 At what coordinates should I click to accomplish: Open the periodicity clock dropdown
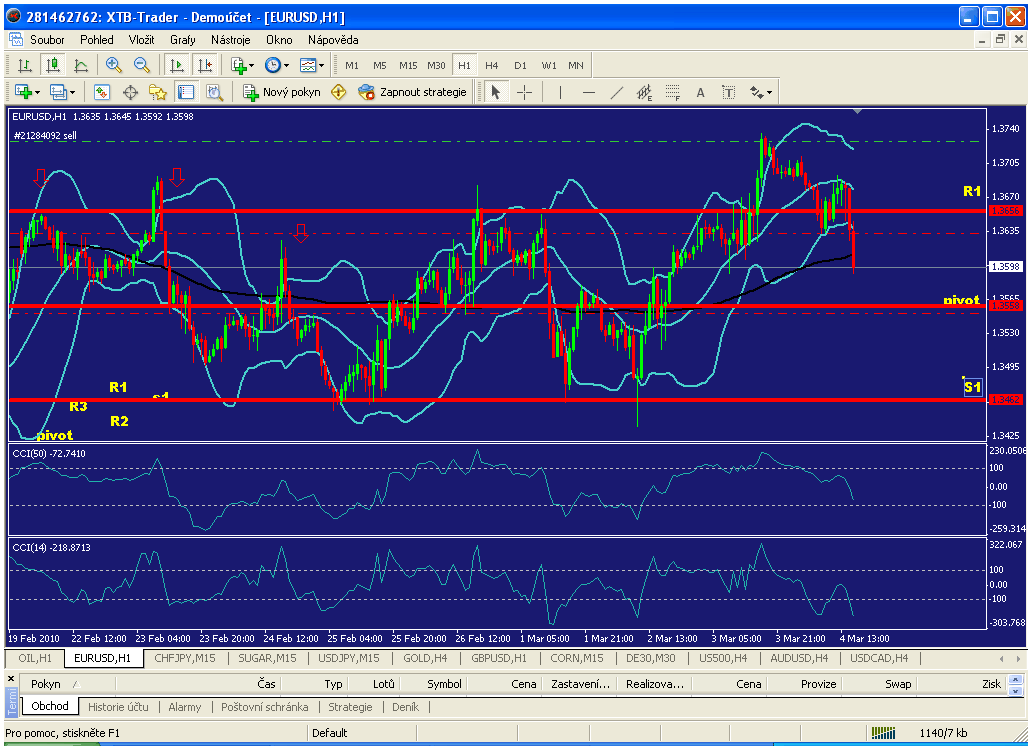276,65
